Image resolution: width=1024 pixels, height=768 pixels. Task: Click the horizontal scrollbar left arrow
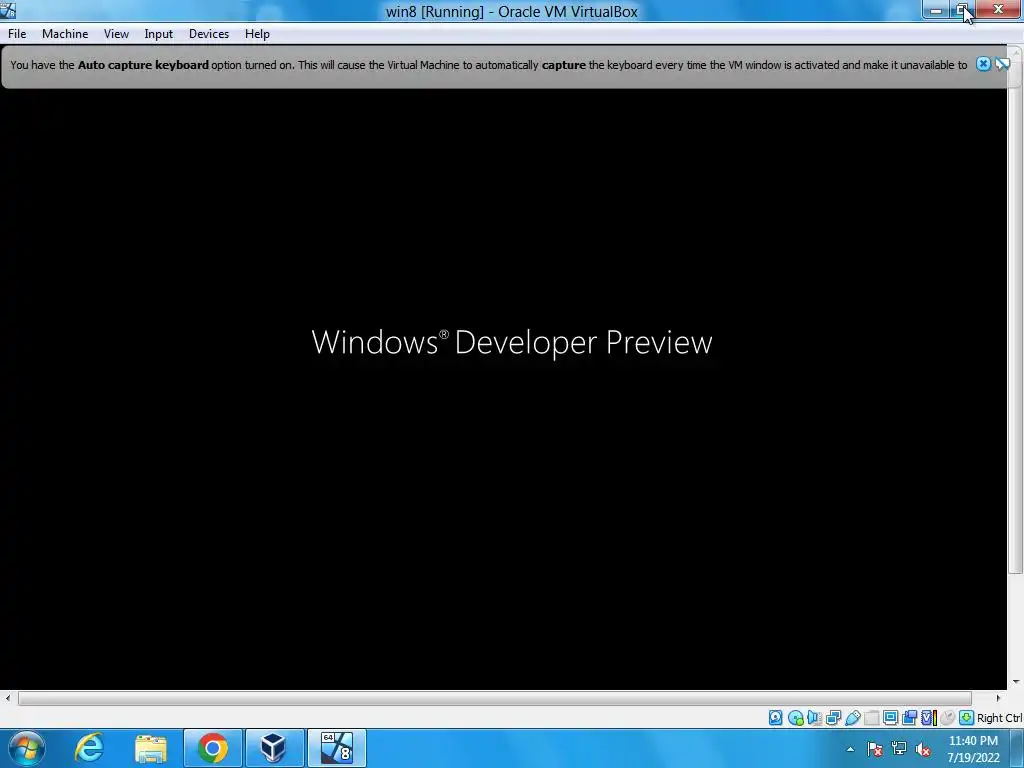8,698
